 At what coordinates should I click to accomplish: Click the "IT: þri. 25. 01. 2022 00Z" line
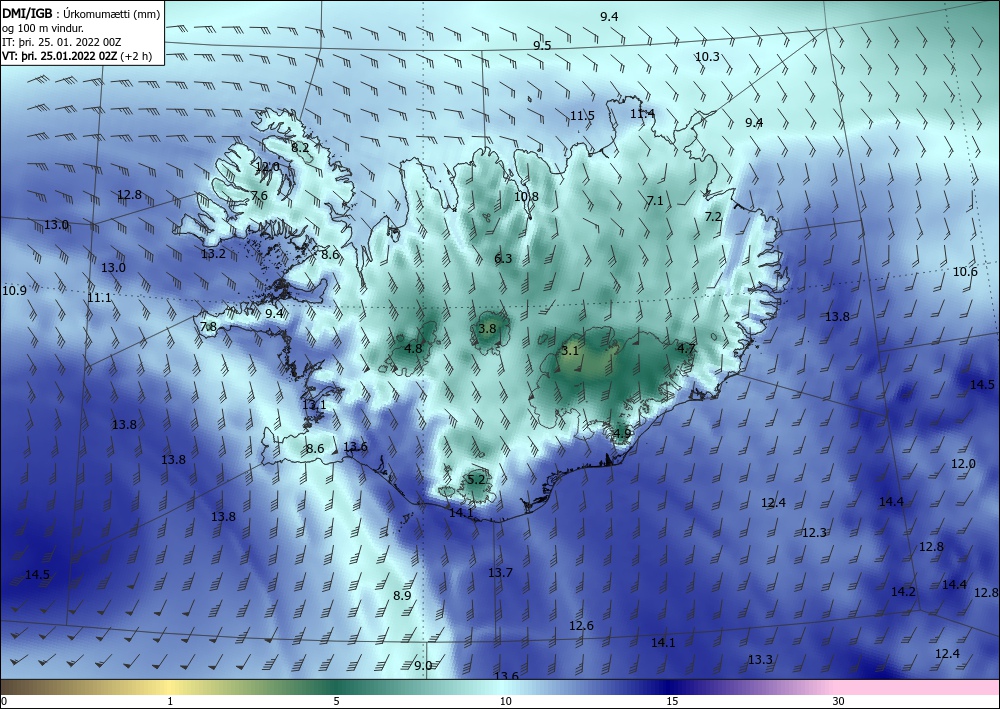tap(61, 42)
